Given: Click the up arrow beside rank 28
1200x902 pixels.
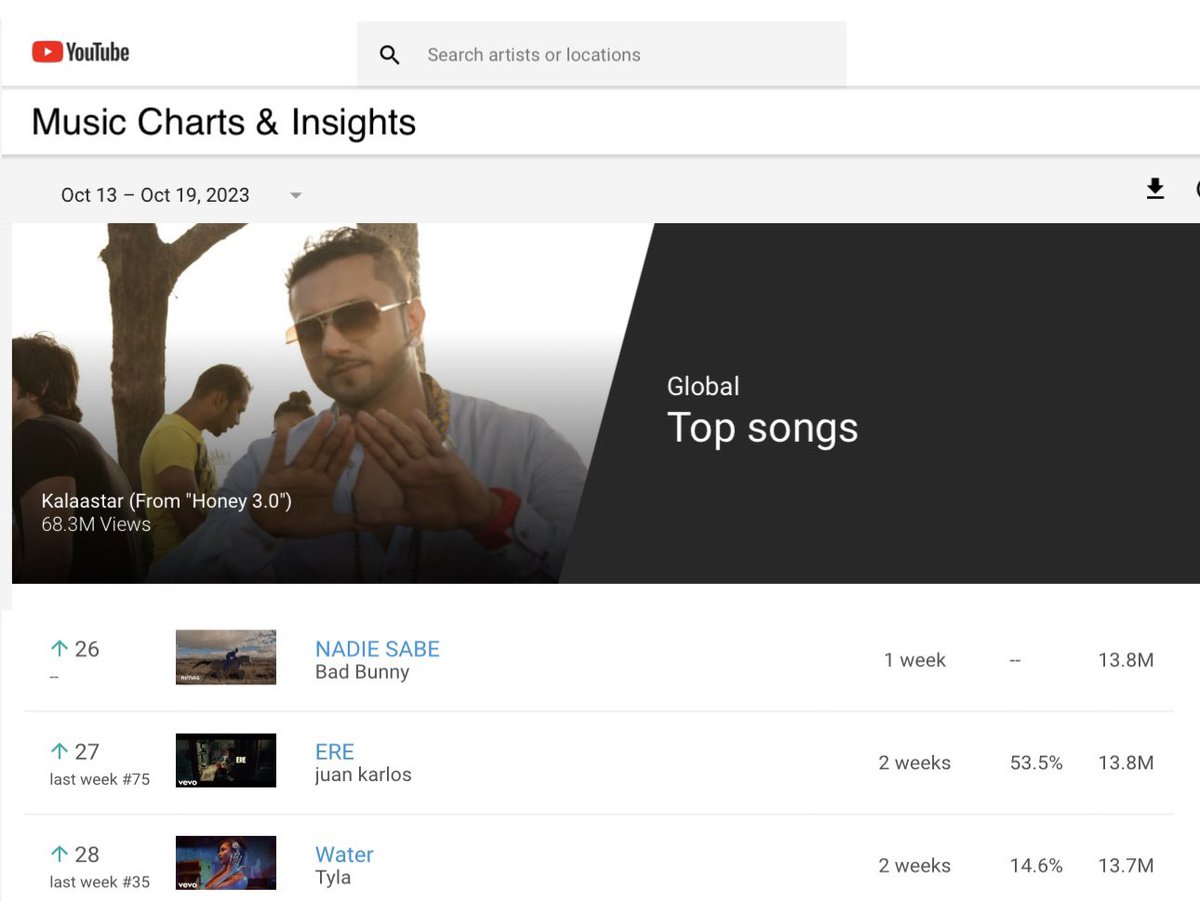Looking at the screenshot, I should point(59,855).
